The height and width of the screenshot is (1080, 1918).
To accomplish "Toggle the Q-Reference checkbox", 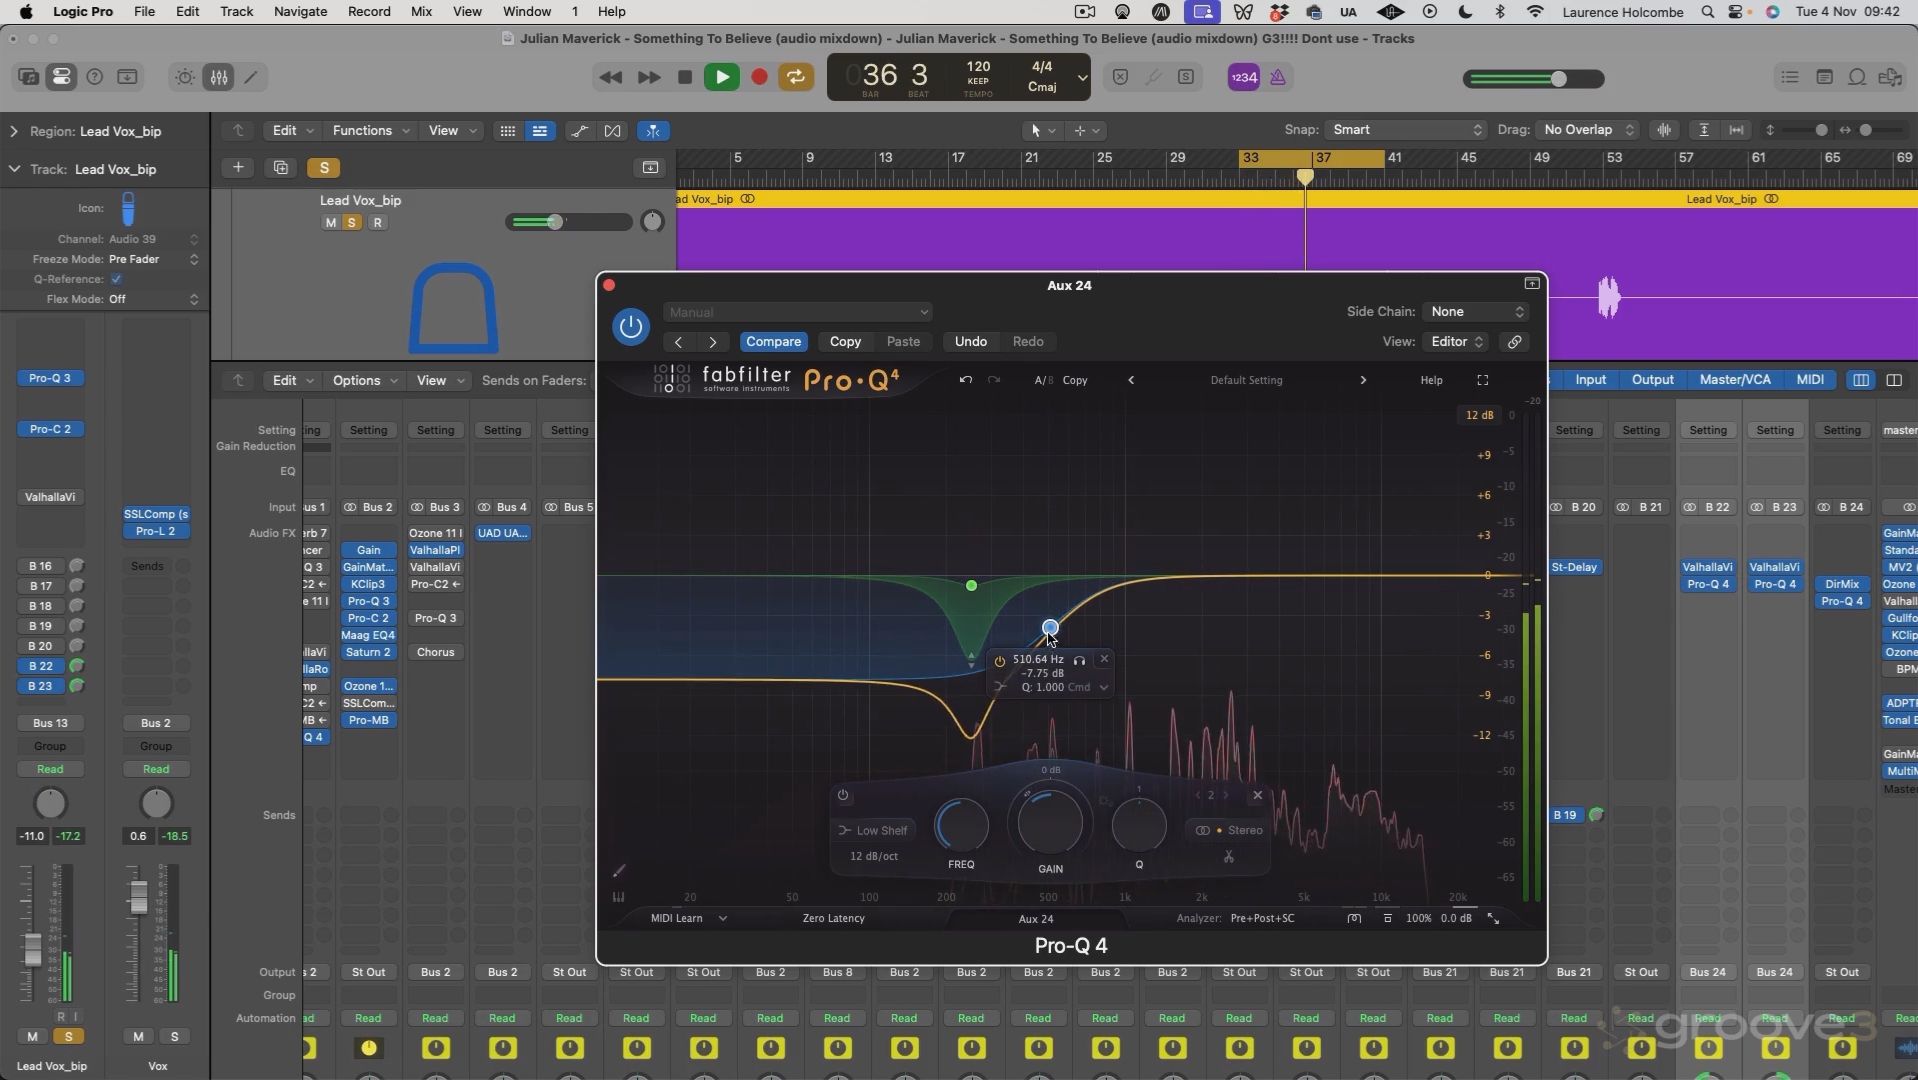I will (x=116, y=279).
